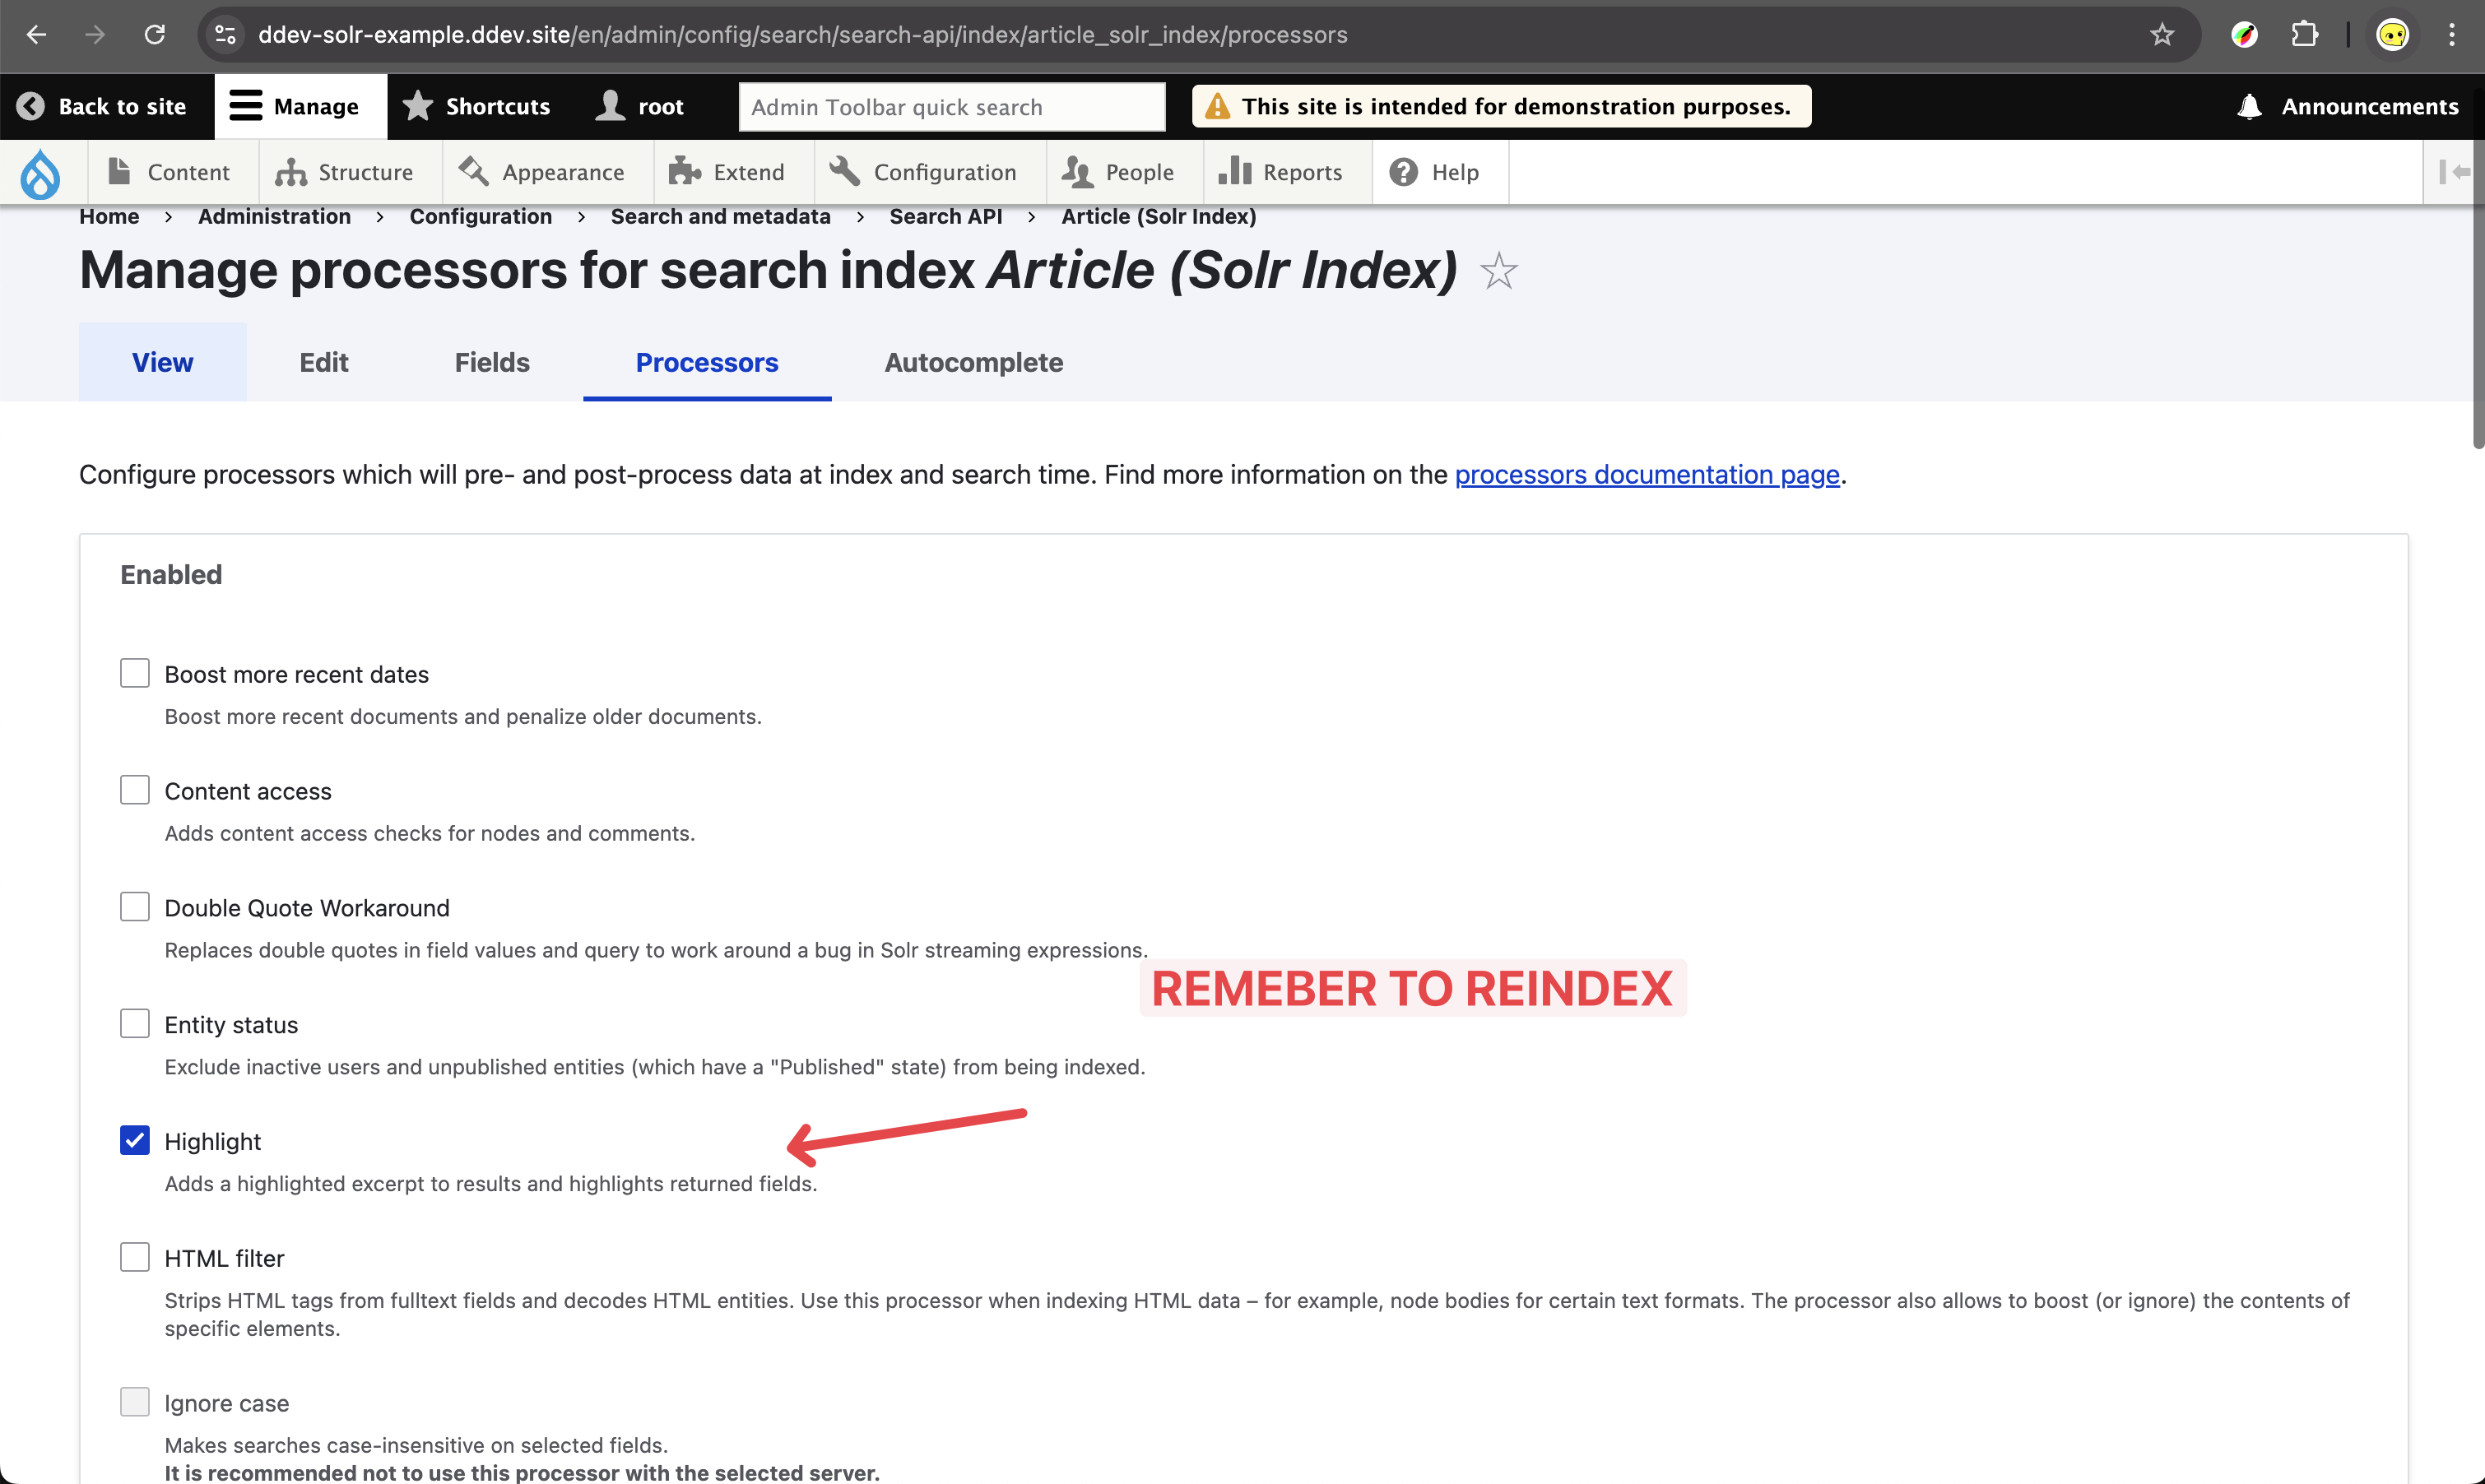Click the Drupal drop logo icon
The height and width of the screenshot is (1484, 2485).
click(40, 173)
